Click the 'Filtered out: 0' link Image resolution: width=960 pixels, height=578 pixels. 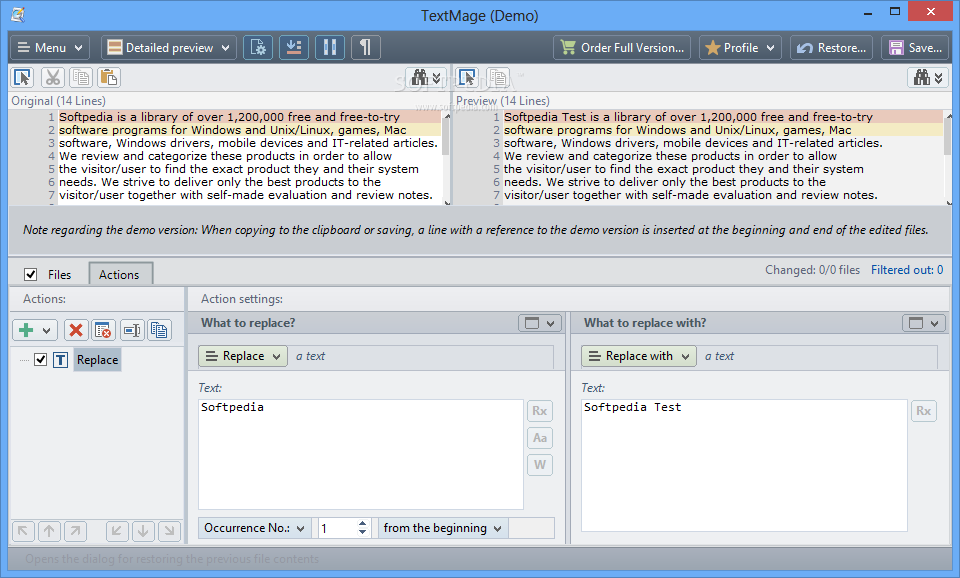click(x=907, y=270)
